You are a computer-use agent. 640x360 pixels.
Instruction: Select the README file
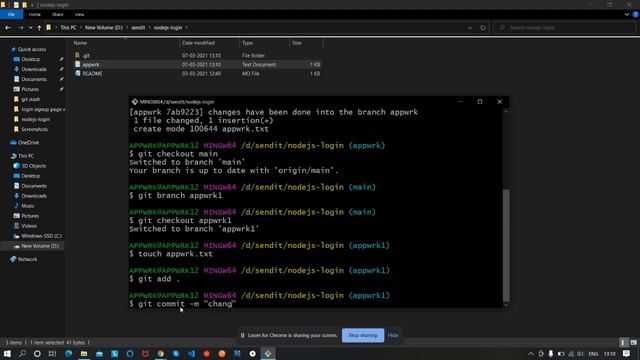pos(92,73)
